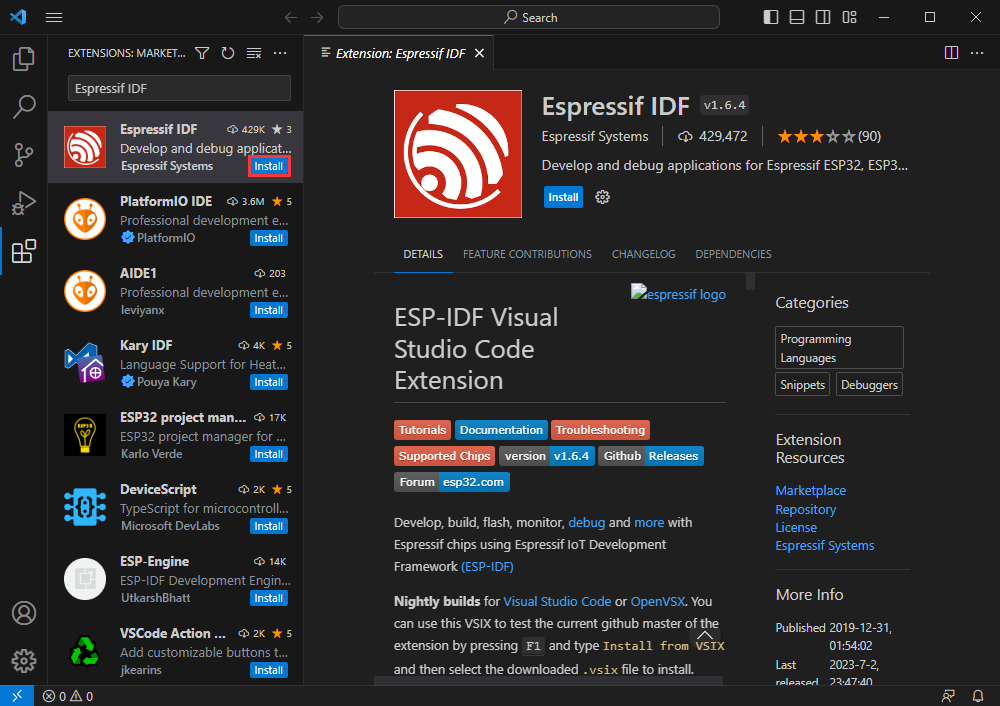The height and width of the screenshot is (706, 1000).
Task: Open the Customize Layout icon
Action: tap(849, 17)
